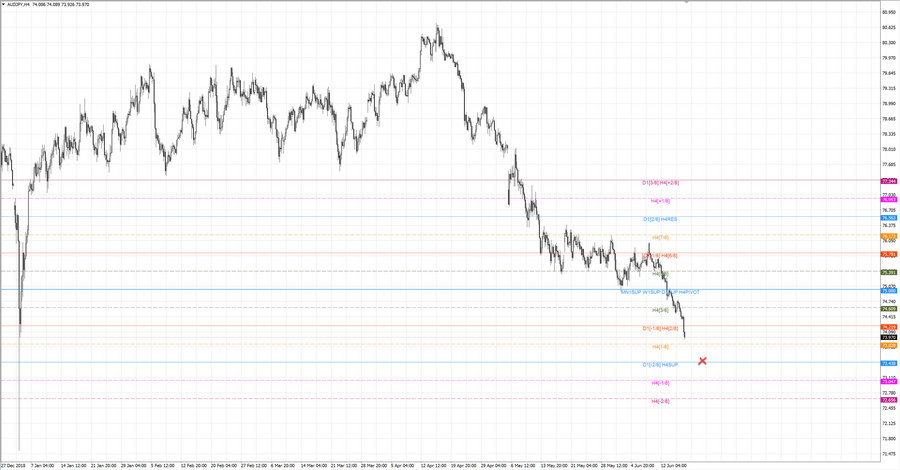Click the 7 Jan 04:00 time label
The image size is (900, 470).
coord(42,465)
